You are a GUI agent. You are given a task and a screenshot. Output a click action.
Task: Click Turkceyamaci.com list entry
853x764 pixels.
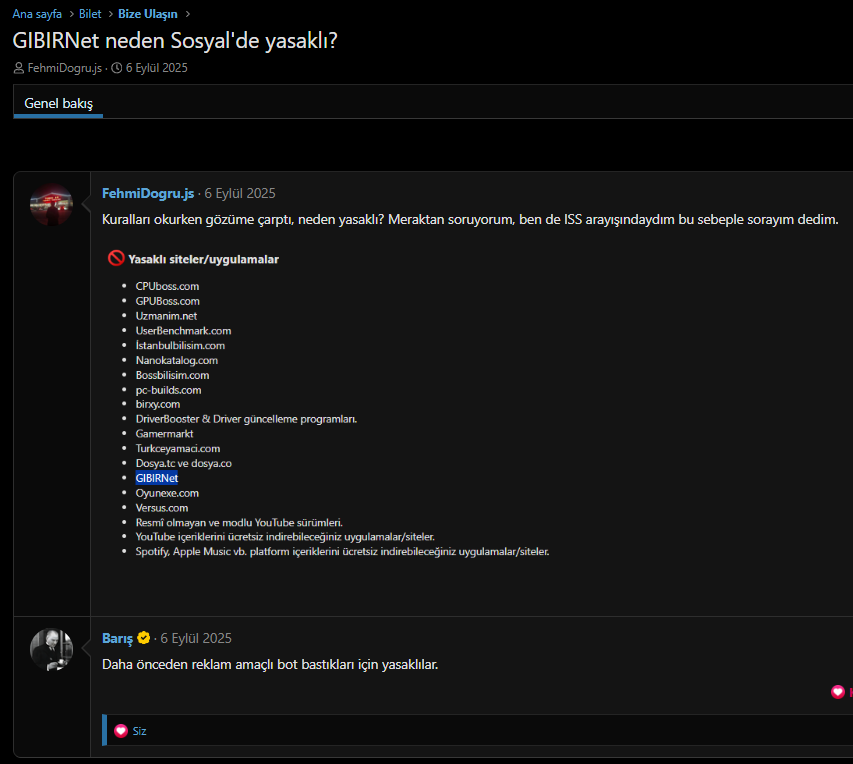click(178, 448)
